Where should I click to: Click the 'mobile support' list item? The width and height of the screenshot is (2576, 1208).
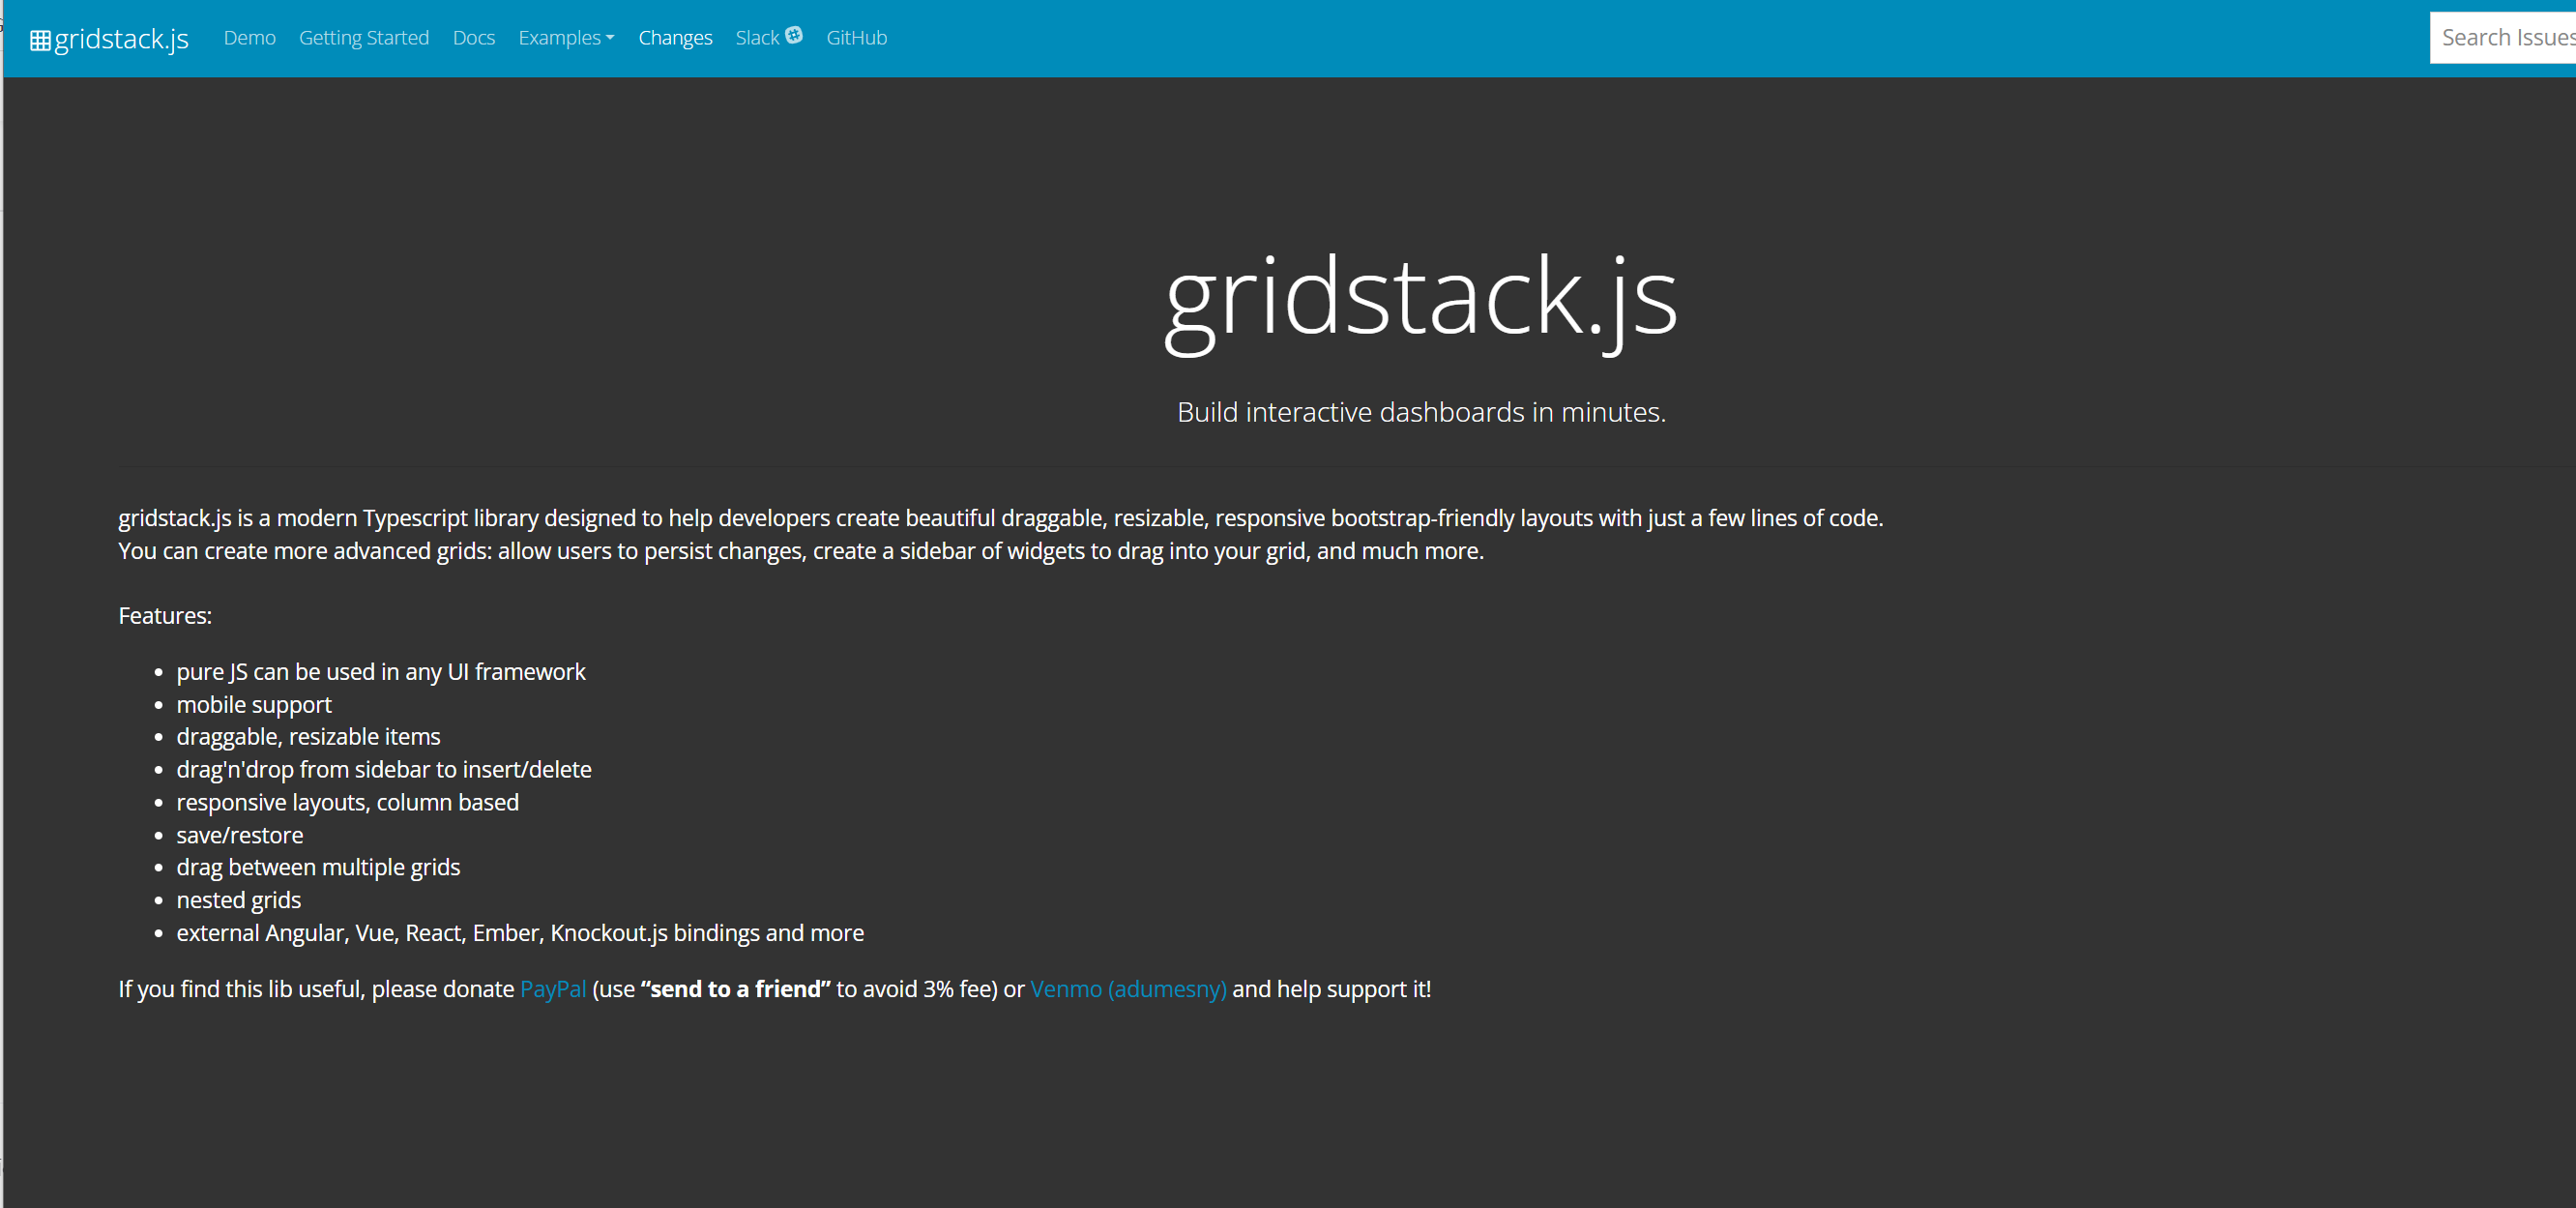tap(253, 705)
